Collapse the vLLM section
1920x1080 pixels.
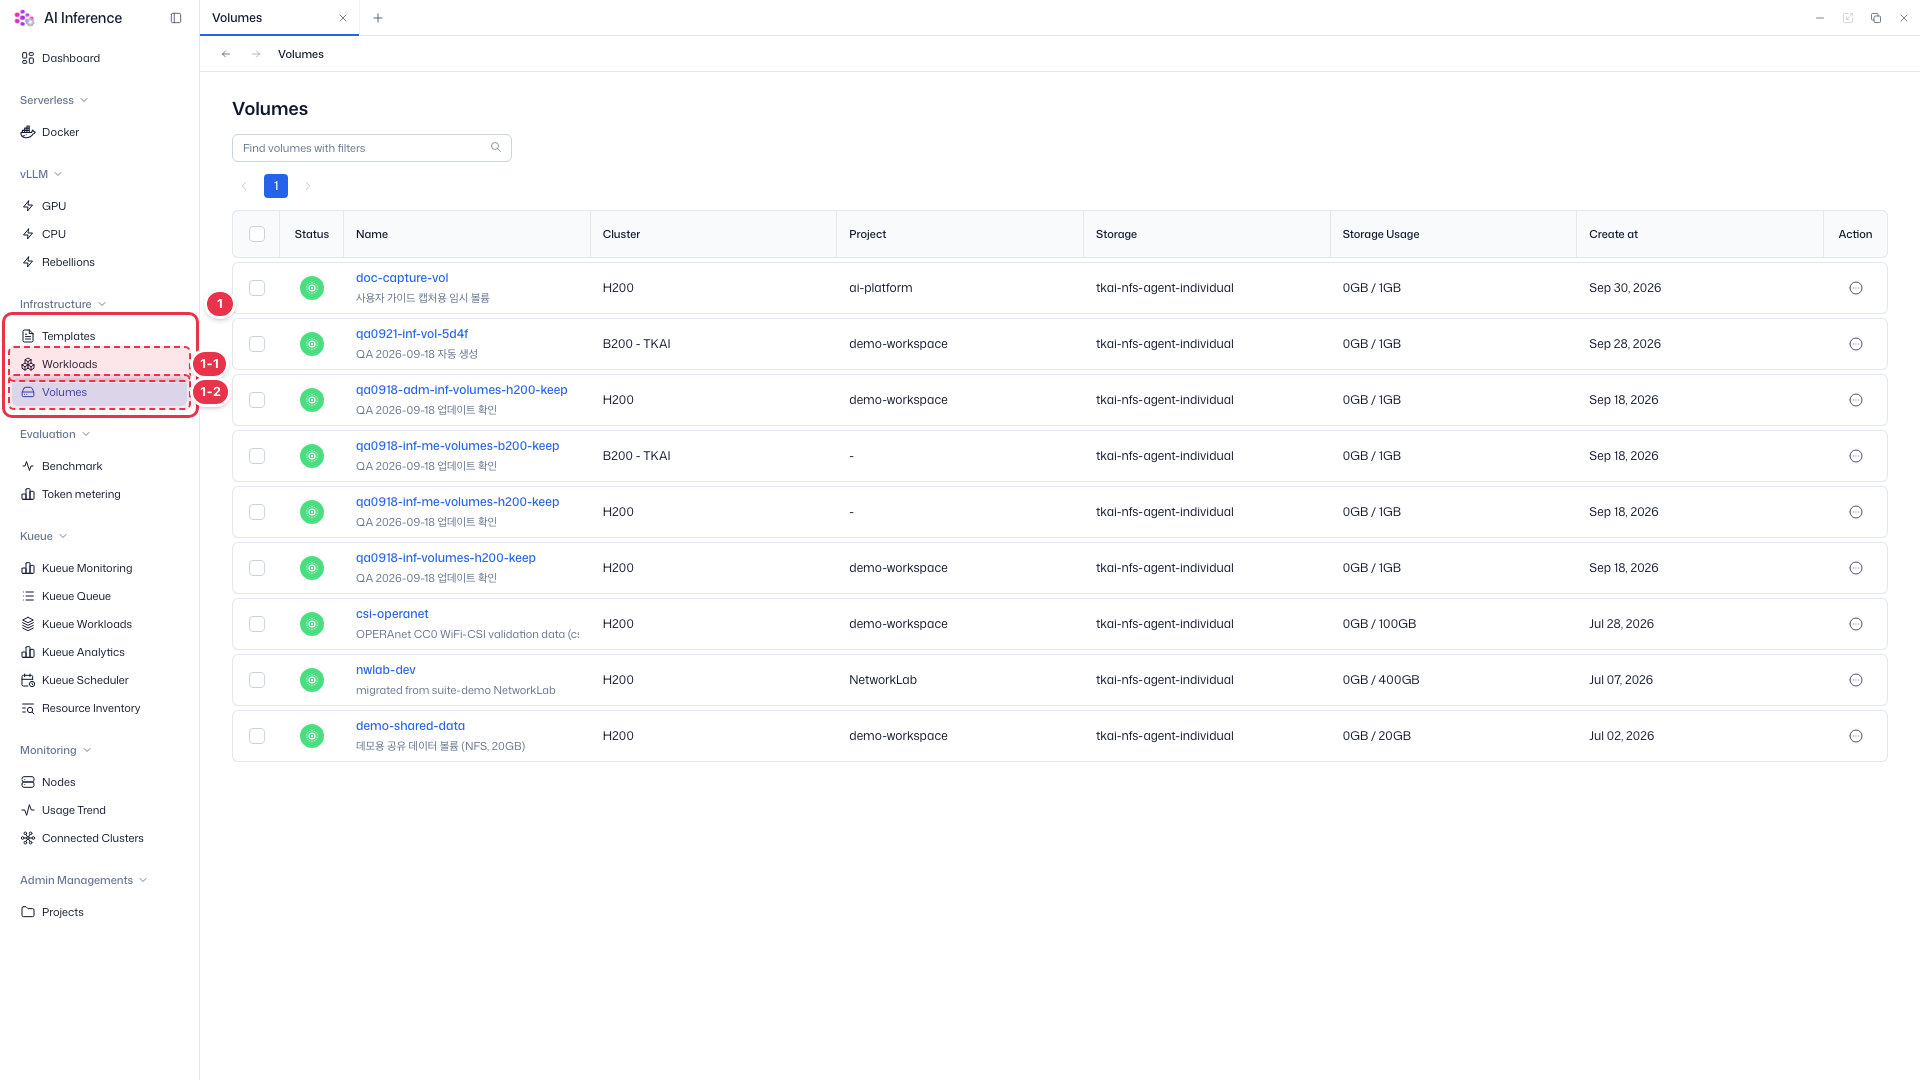41,174
